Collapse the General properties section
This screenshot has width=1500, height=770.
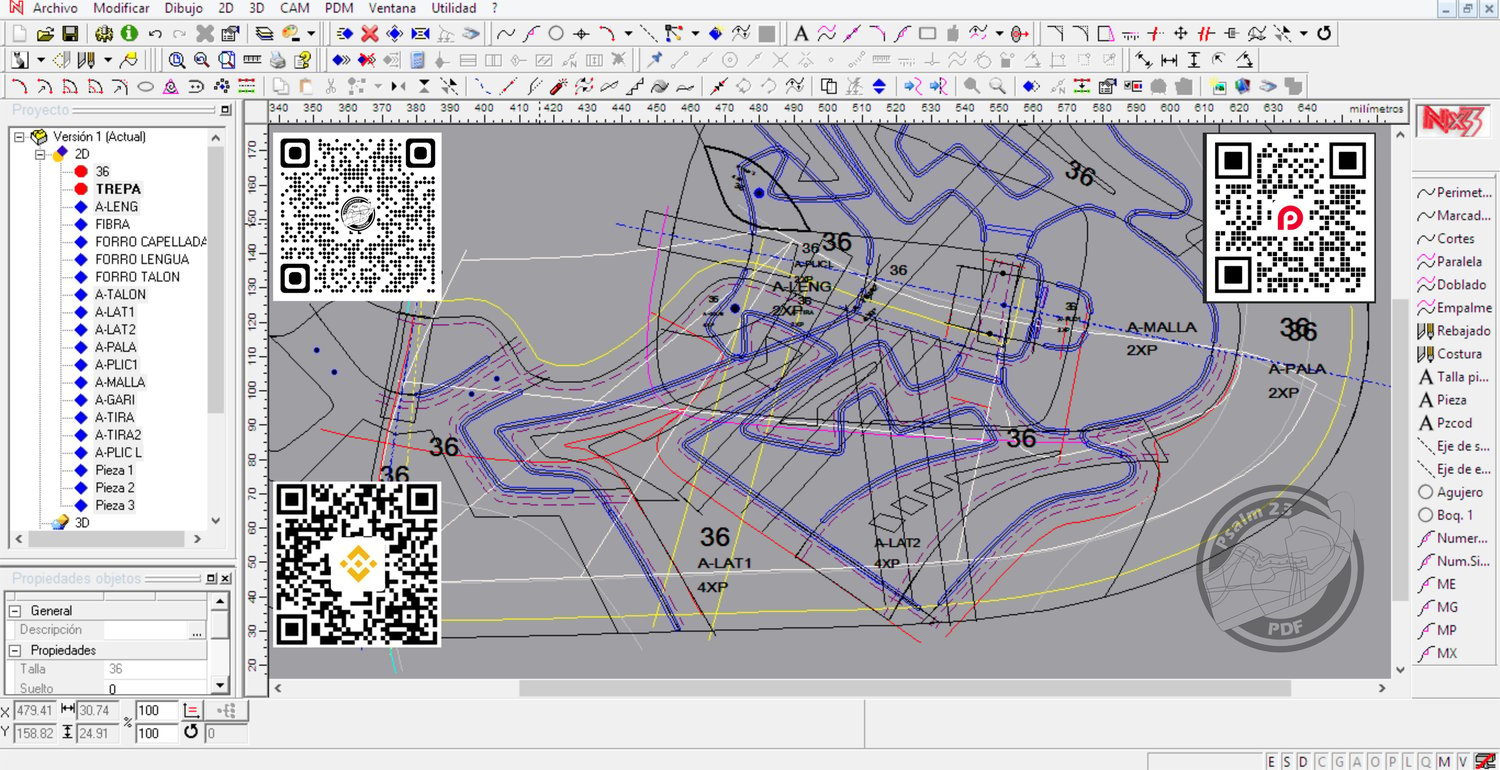(x=15, y=610)
